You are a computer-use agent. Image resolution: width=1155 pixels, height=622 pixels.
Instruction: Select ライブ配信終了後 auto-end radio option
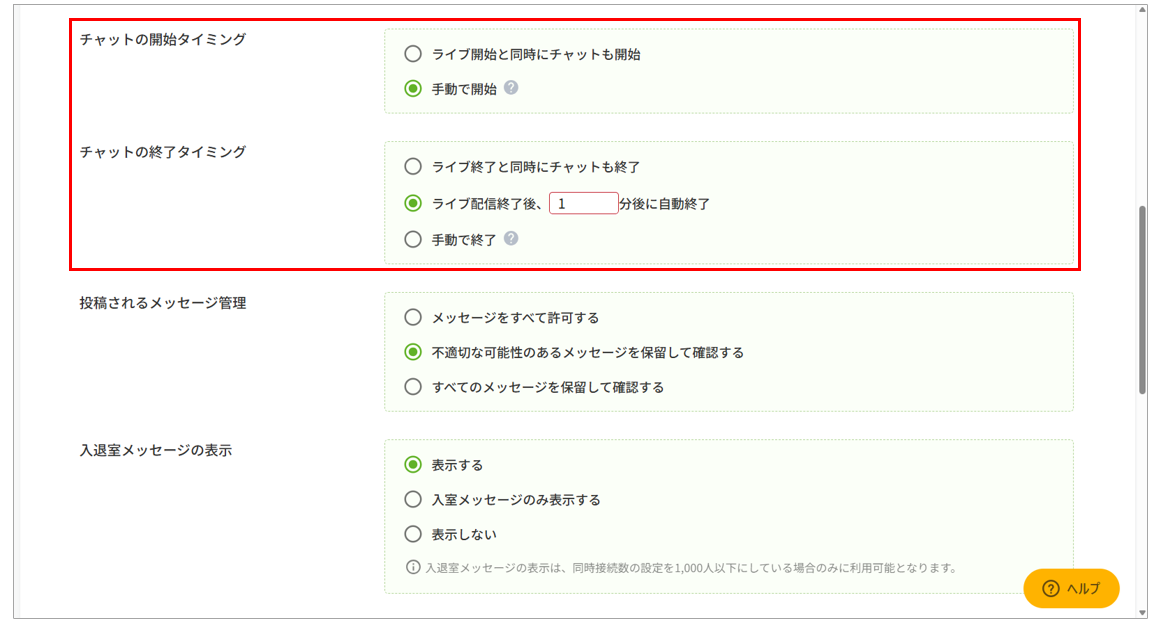[x=413, y=203]
